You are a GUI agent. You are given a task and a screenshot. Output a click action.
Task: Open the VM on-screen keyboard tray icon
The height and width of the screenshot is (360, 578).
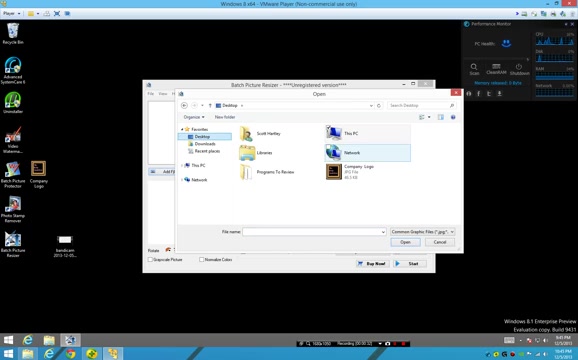509,340
